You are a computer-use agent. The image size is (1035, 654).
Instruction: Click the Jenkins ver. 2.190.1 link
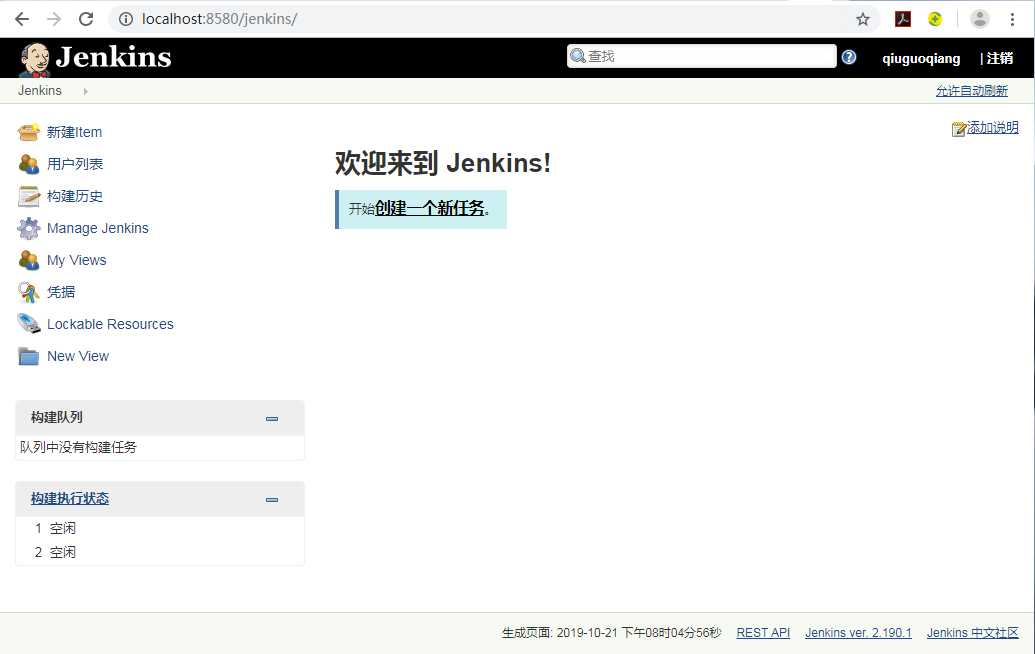coord(858,632)
